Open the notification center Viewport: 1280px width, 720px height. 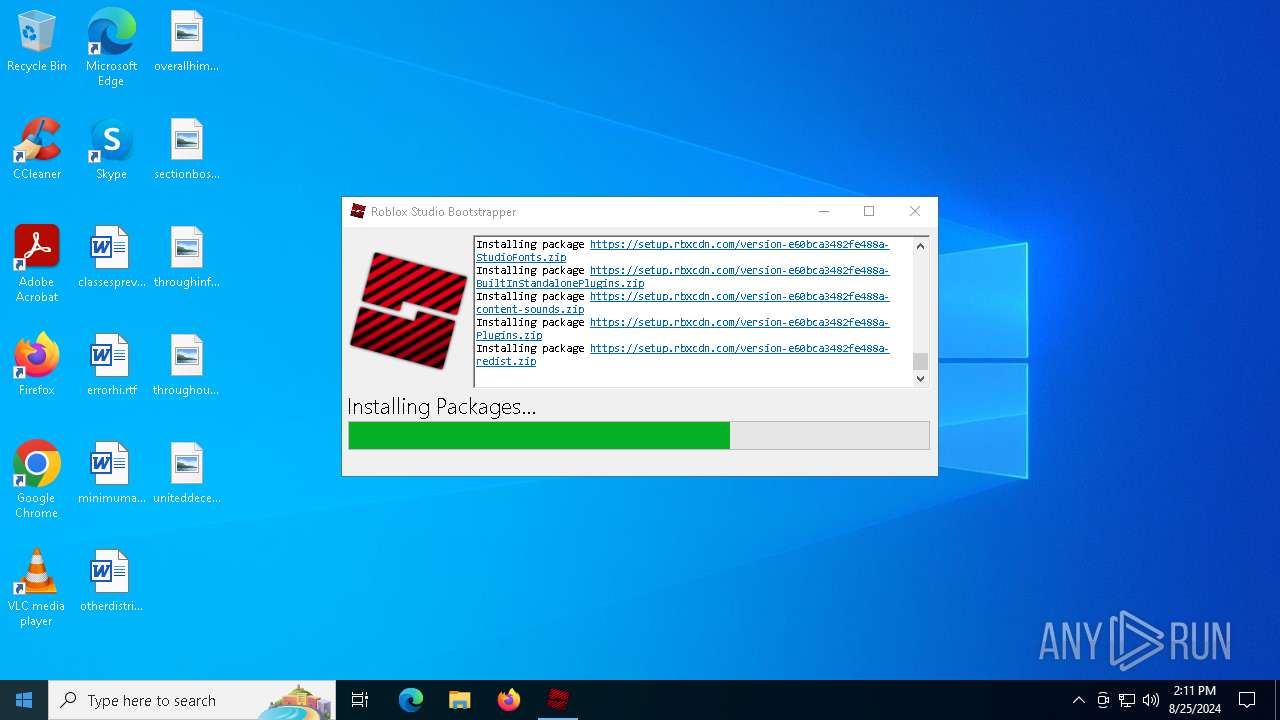coord(1247,700)
